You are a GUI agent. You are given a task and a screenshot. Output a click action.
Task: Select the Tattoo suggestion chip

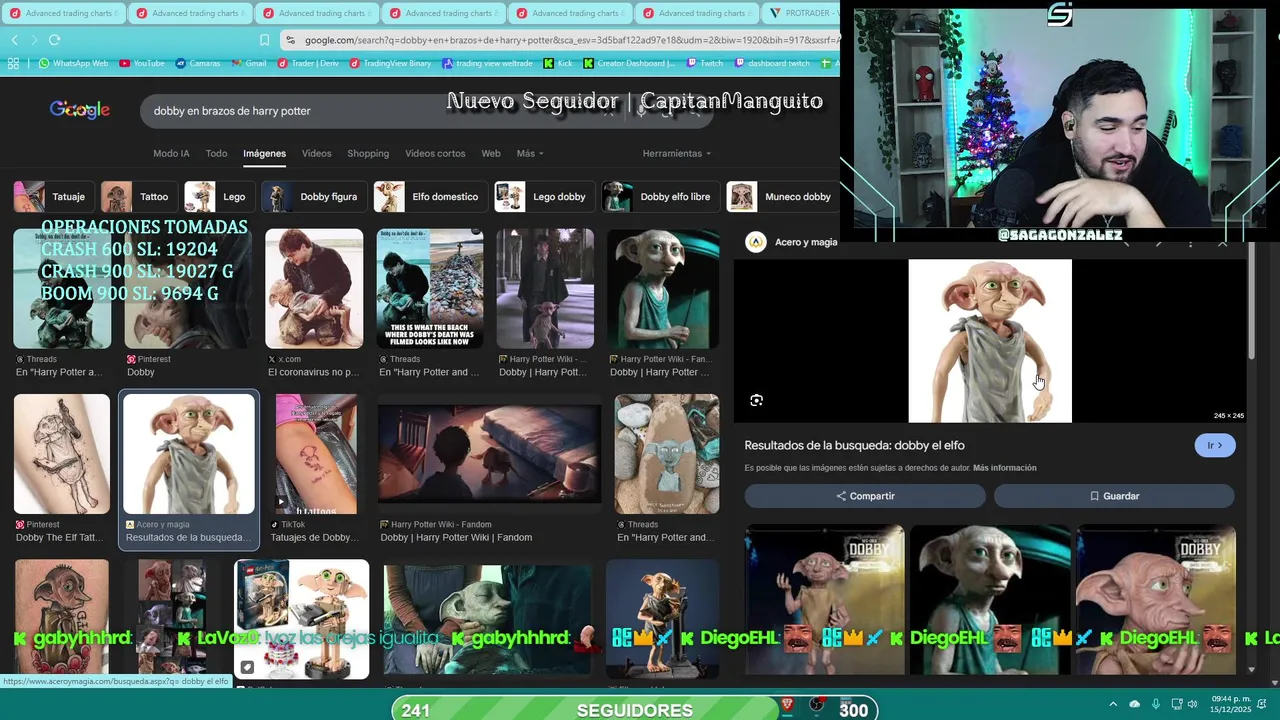point(139,197)
